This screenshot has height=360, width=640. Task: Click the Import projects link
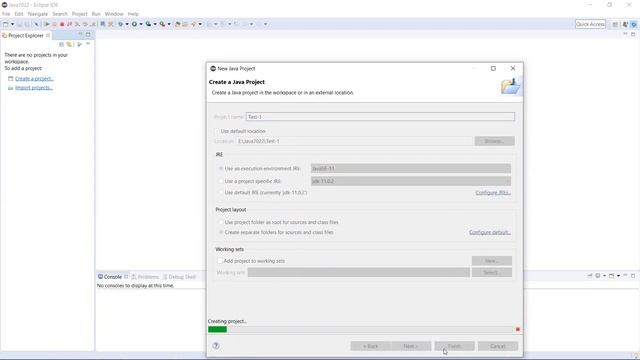coord(34,88)
